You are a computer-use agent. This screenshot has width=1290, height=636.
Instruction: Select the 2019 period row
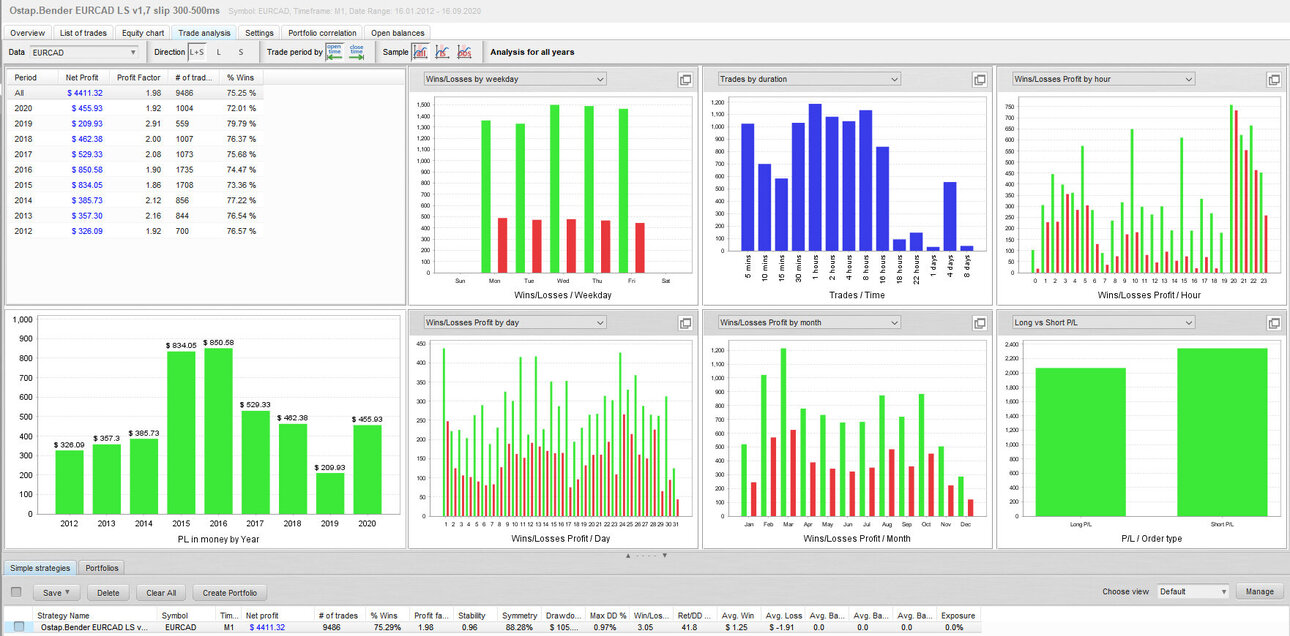[x=134, y=123]
